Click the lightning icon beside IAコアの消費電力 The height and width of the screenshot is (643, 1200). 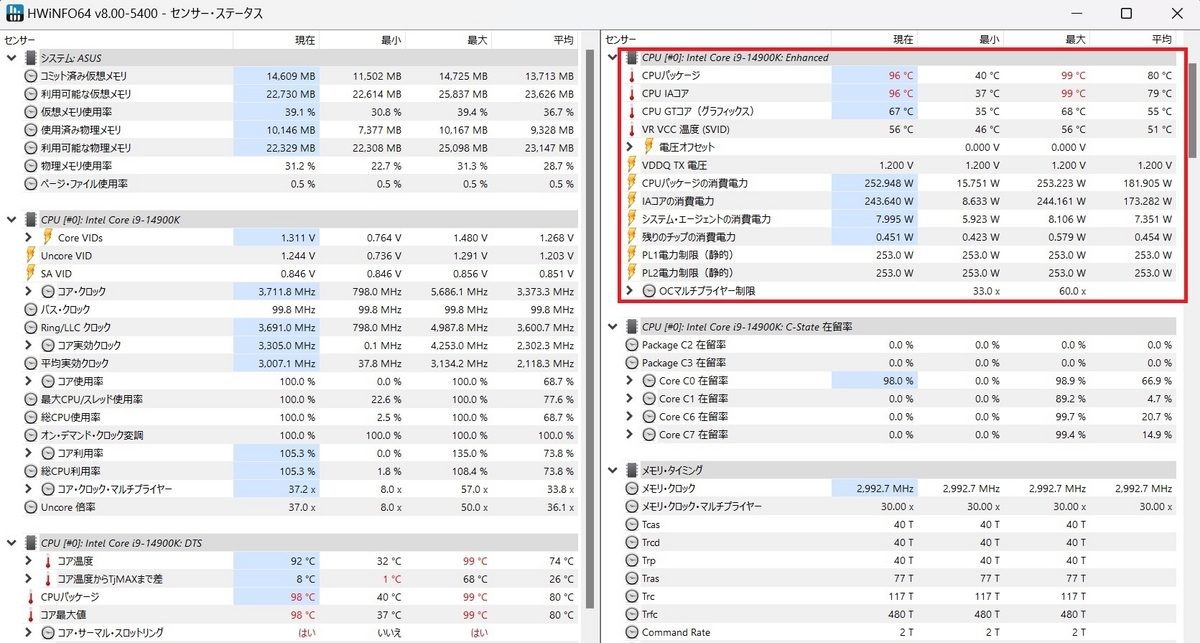pos(631,202)
